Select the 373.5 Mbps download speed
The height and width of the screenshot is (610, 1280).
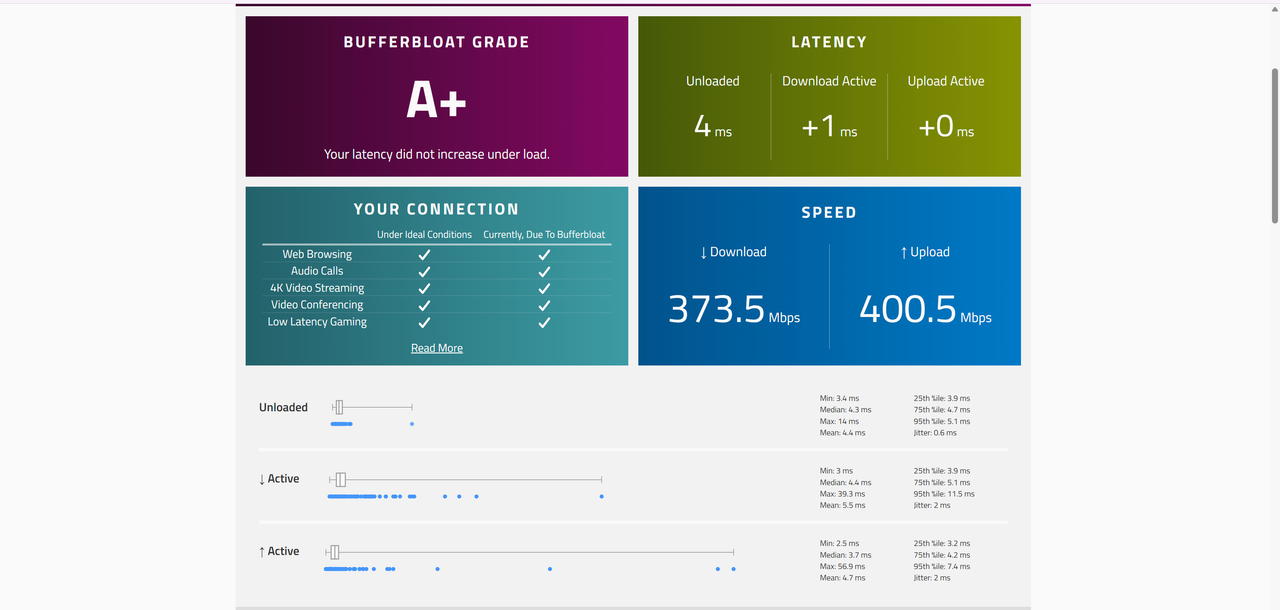[x=733, y=309]
